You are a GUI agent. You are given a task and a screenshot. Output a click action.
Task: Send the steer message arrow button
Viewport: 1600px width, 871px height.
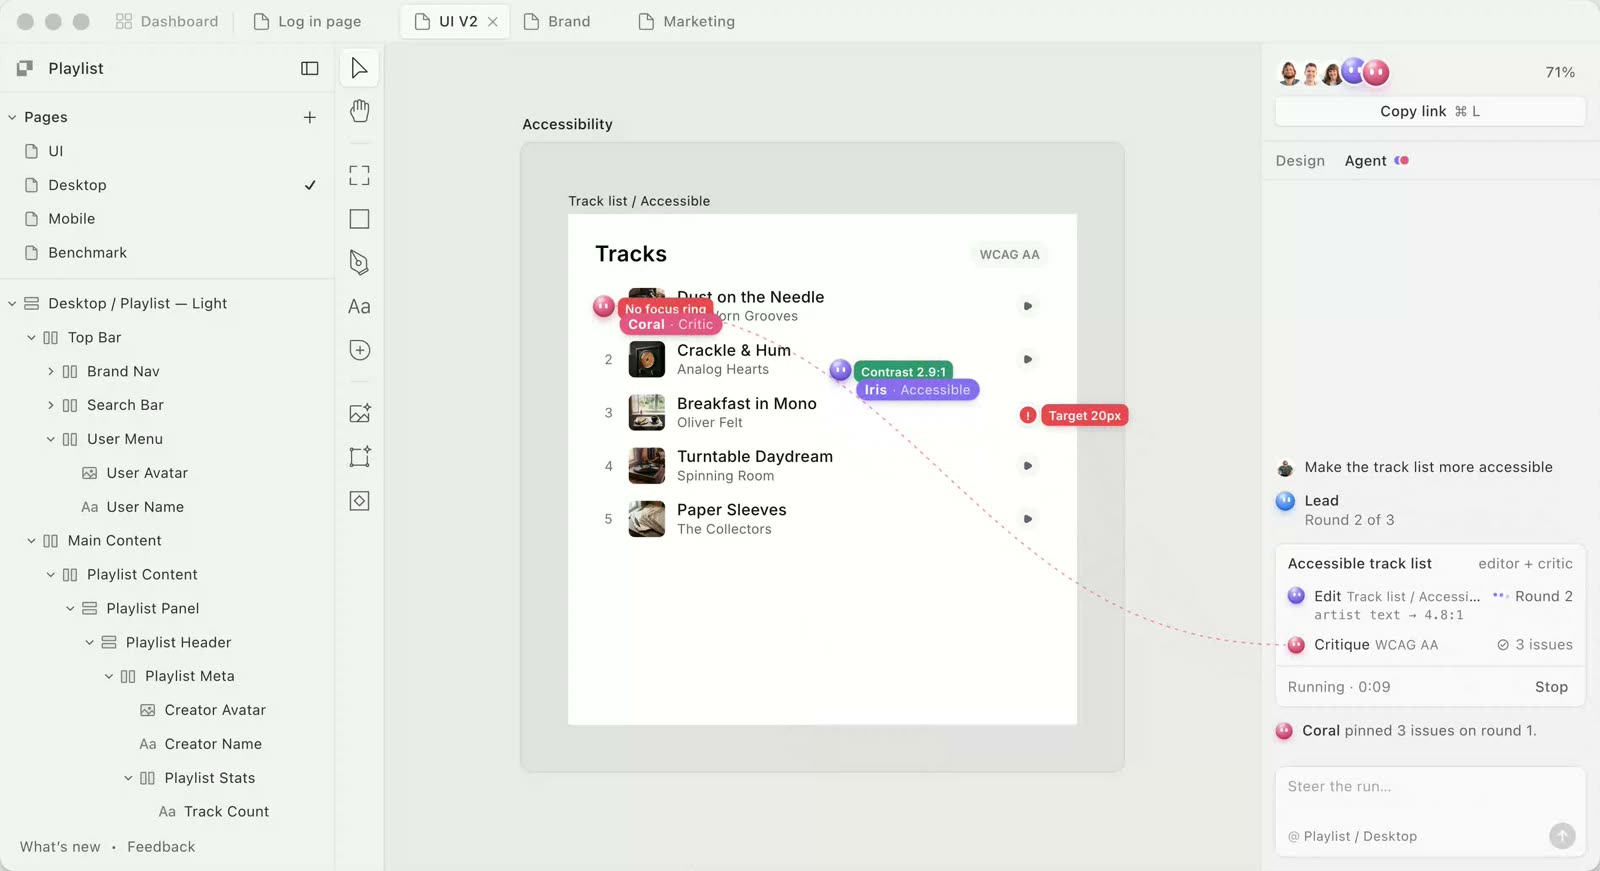1562,836
